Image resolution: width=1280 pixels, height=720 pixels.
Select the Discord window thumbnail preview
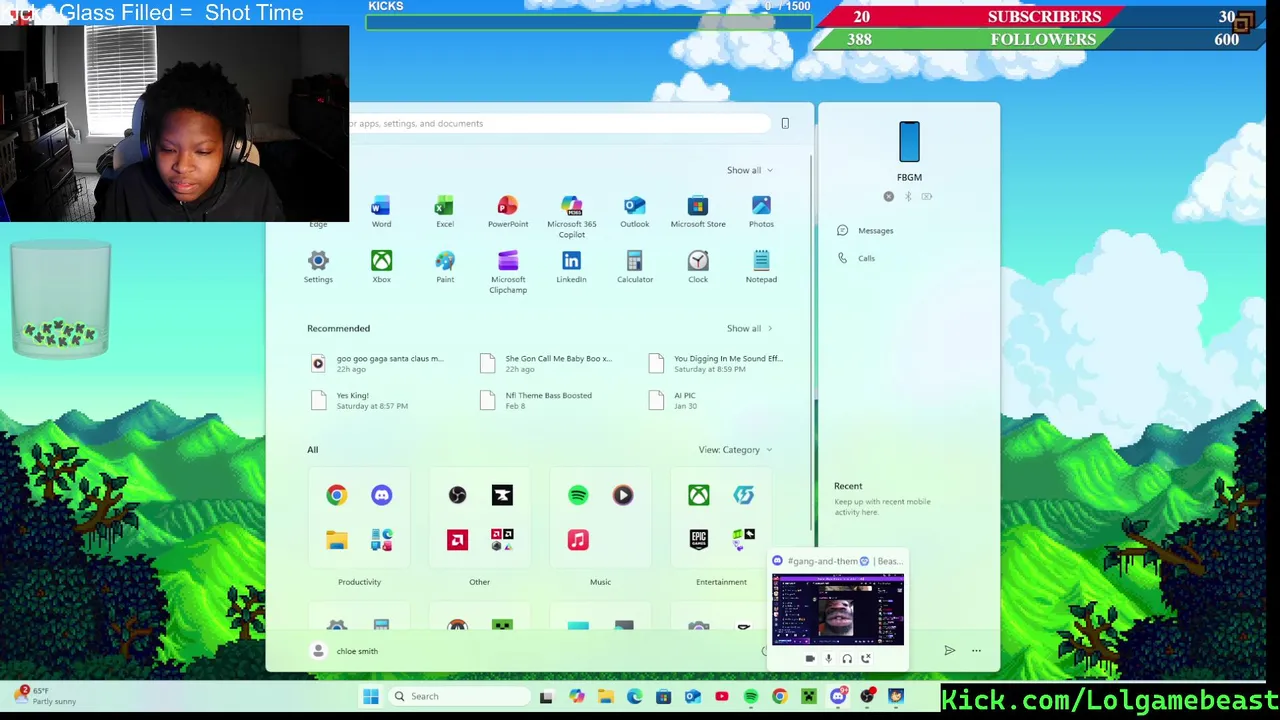click(x=838, y=609)
